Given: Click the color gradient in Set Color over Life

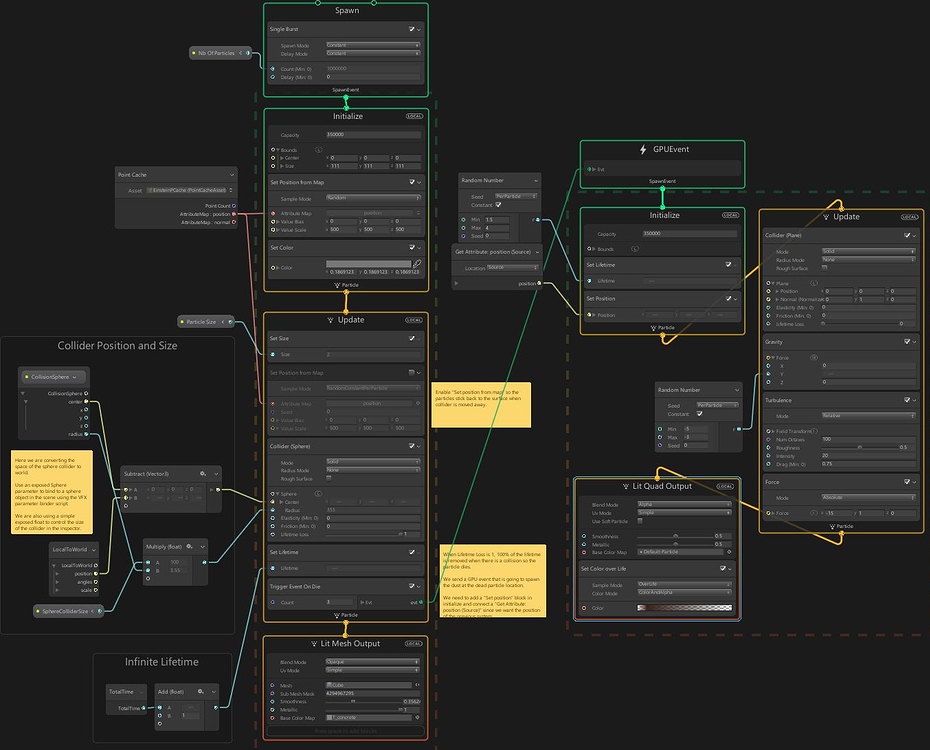Looking at the screenshot, I should pyautogui.click(x=685, y=607).
